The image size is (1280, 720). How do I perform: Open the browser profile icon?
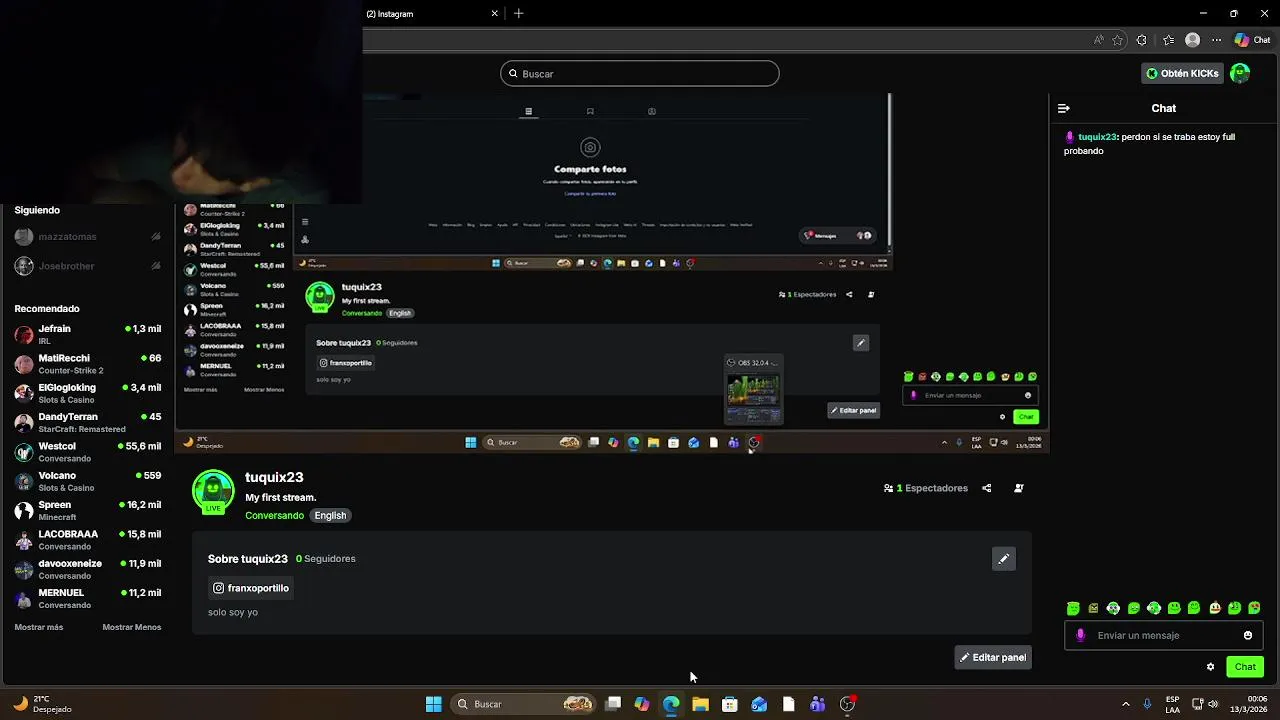pyautogui.click(x=1192, y=40)
